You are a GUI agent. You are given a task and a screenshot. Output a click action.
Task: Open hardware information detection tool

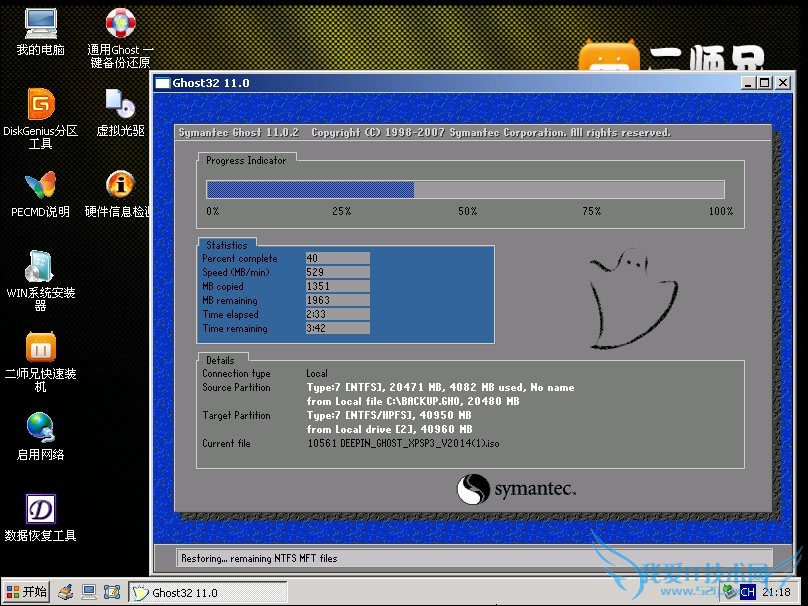pyautogui.click(x=119, y=190)
